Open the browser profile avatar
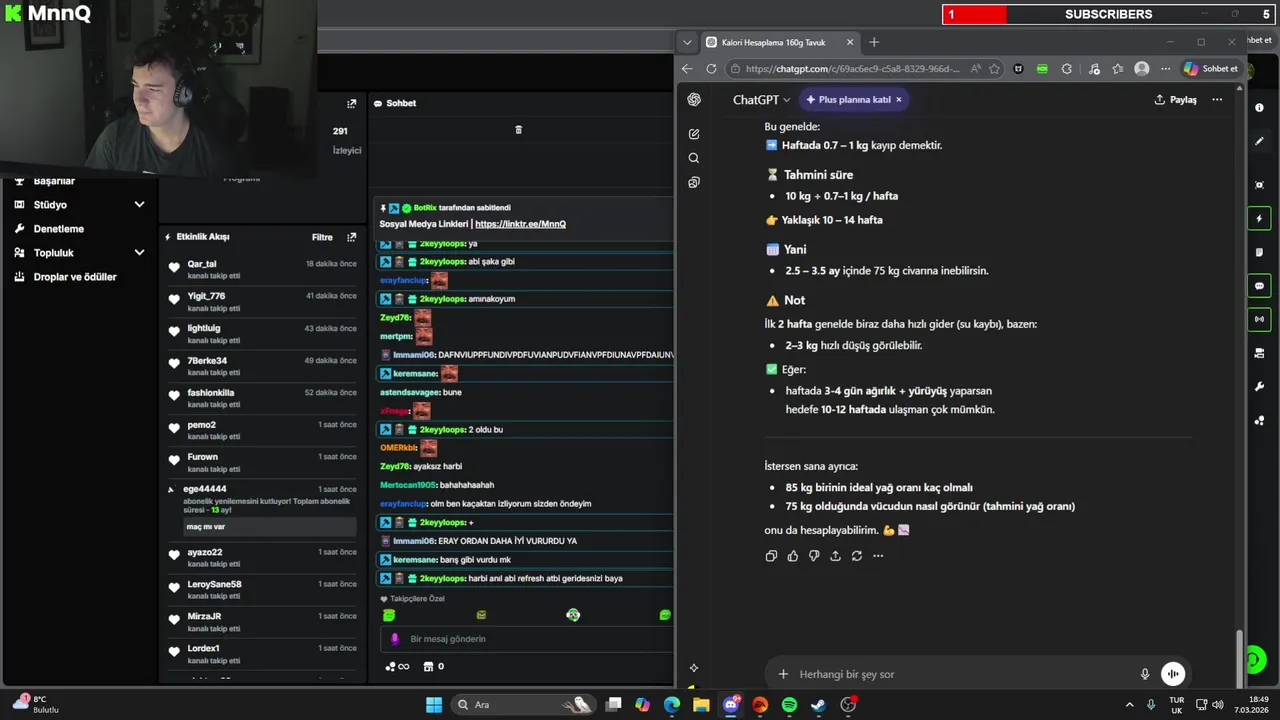The height and width of the screenshot is (720, 1280). coord(1142,69)
